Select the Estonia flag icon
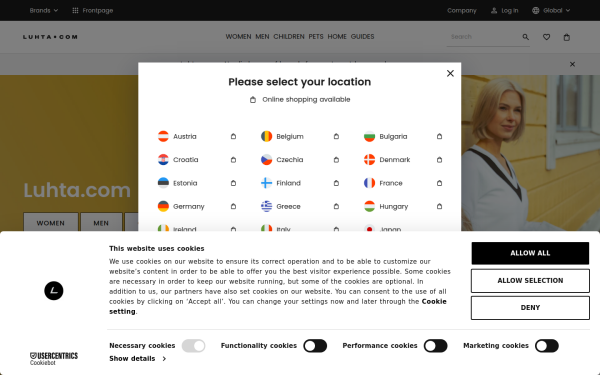Viewport: 600px width, 375px height. [163, 183]
